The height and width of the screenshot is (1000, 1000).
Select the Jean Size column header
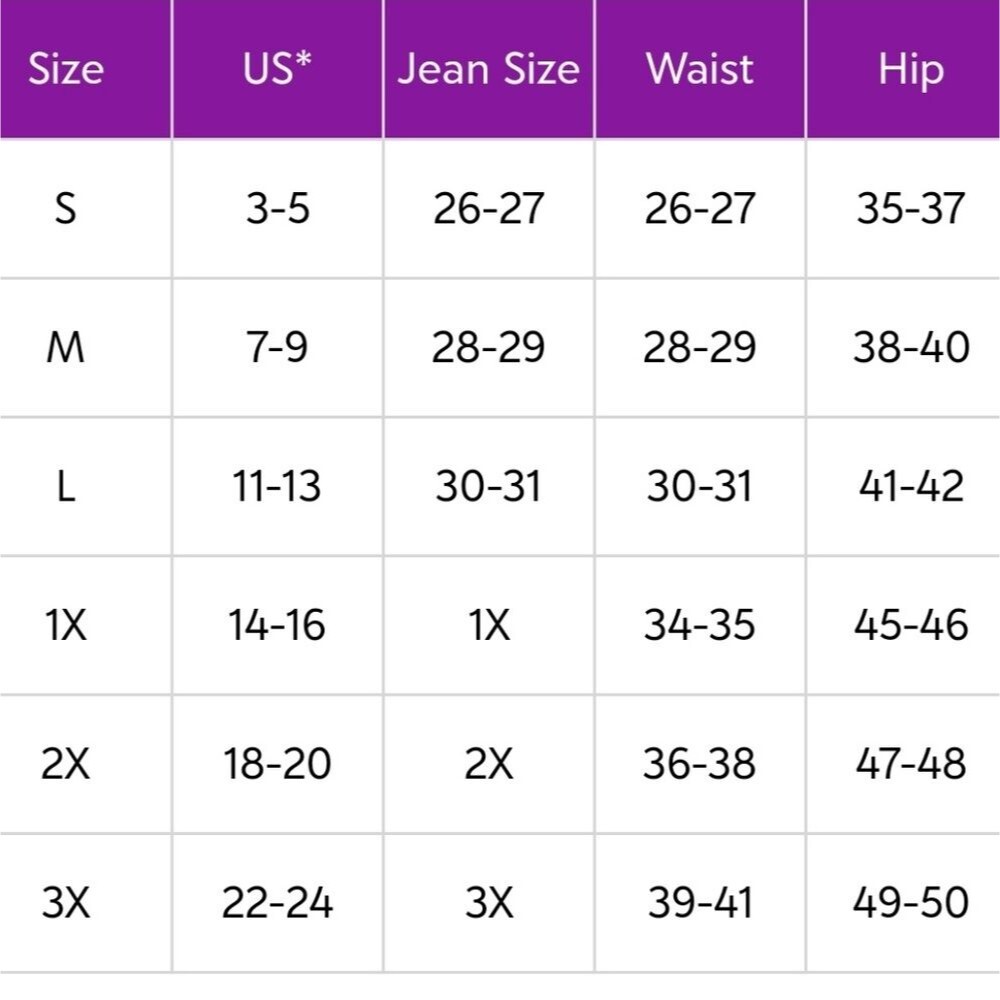click(489, 68)
